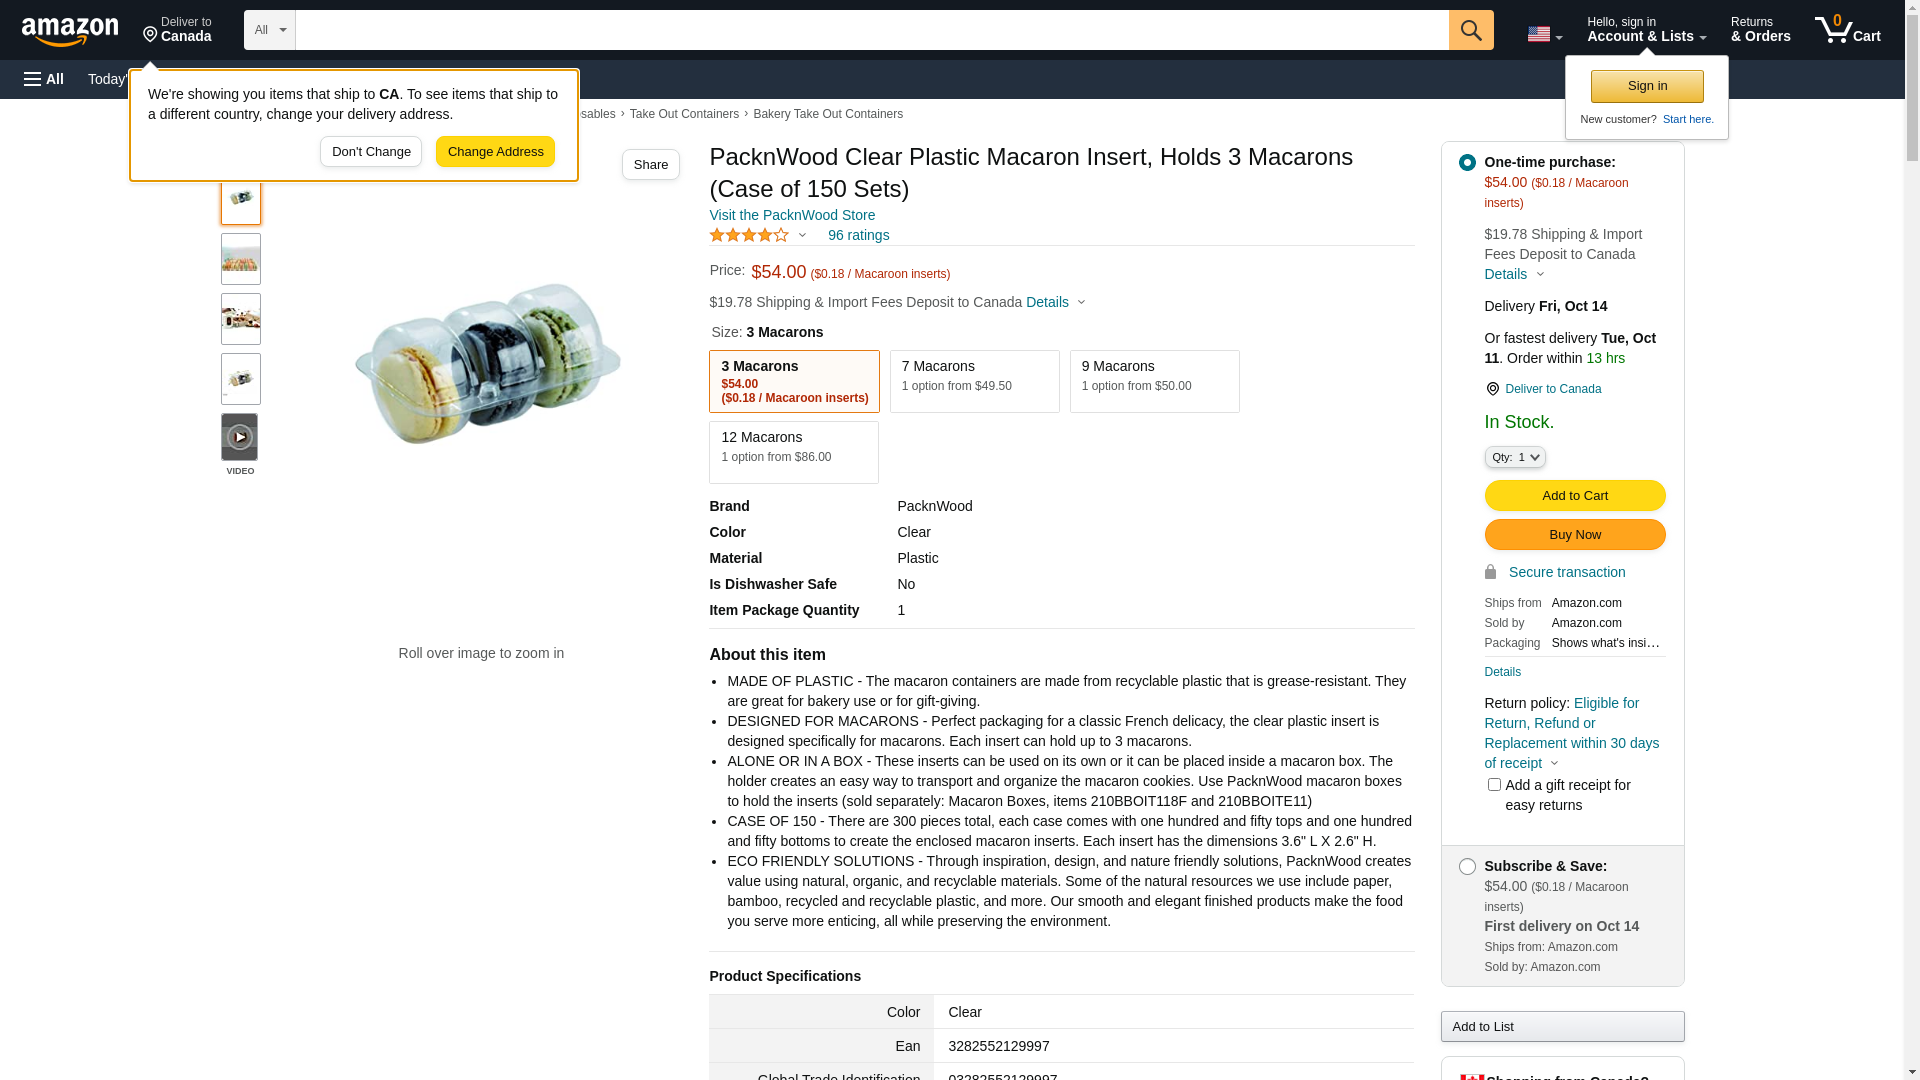Open the All hamburger menu
The width and height of the screenshot is (1920, 1080).
coord(44,79)
